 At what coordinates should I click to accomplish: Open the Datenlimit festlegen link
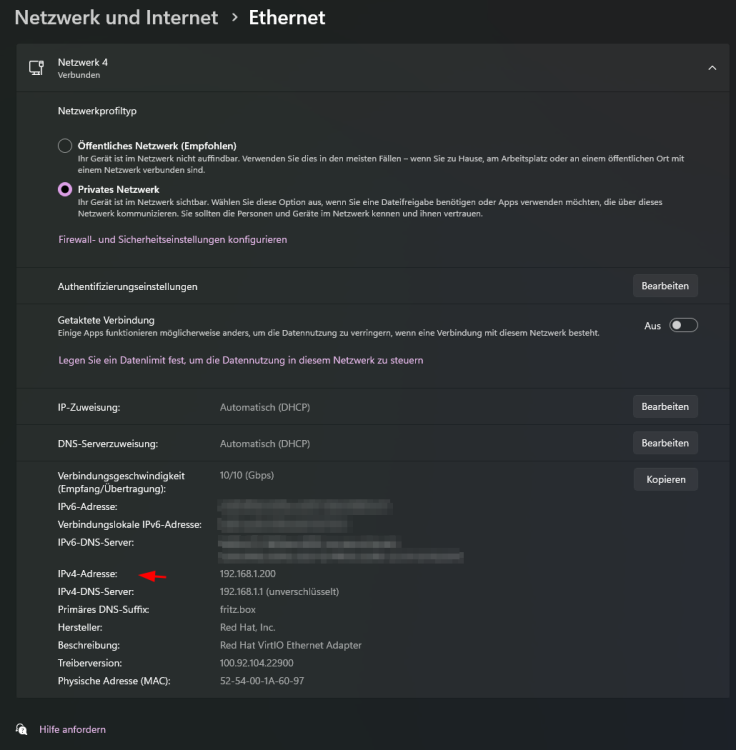point(241,360)
